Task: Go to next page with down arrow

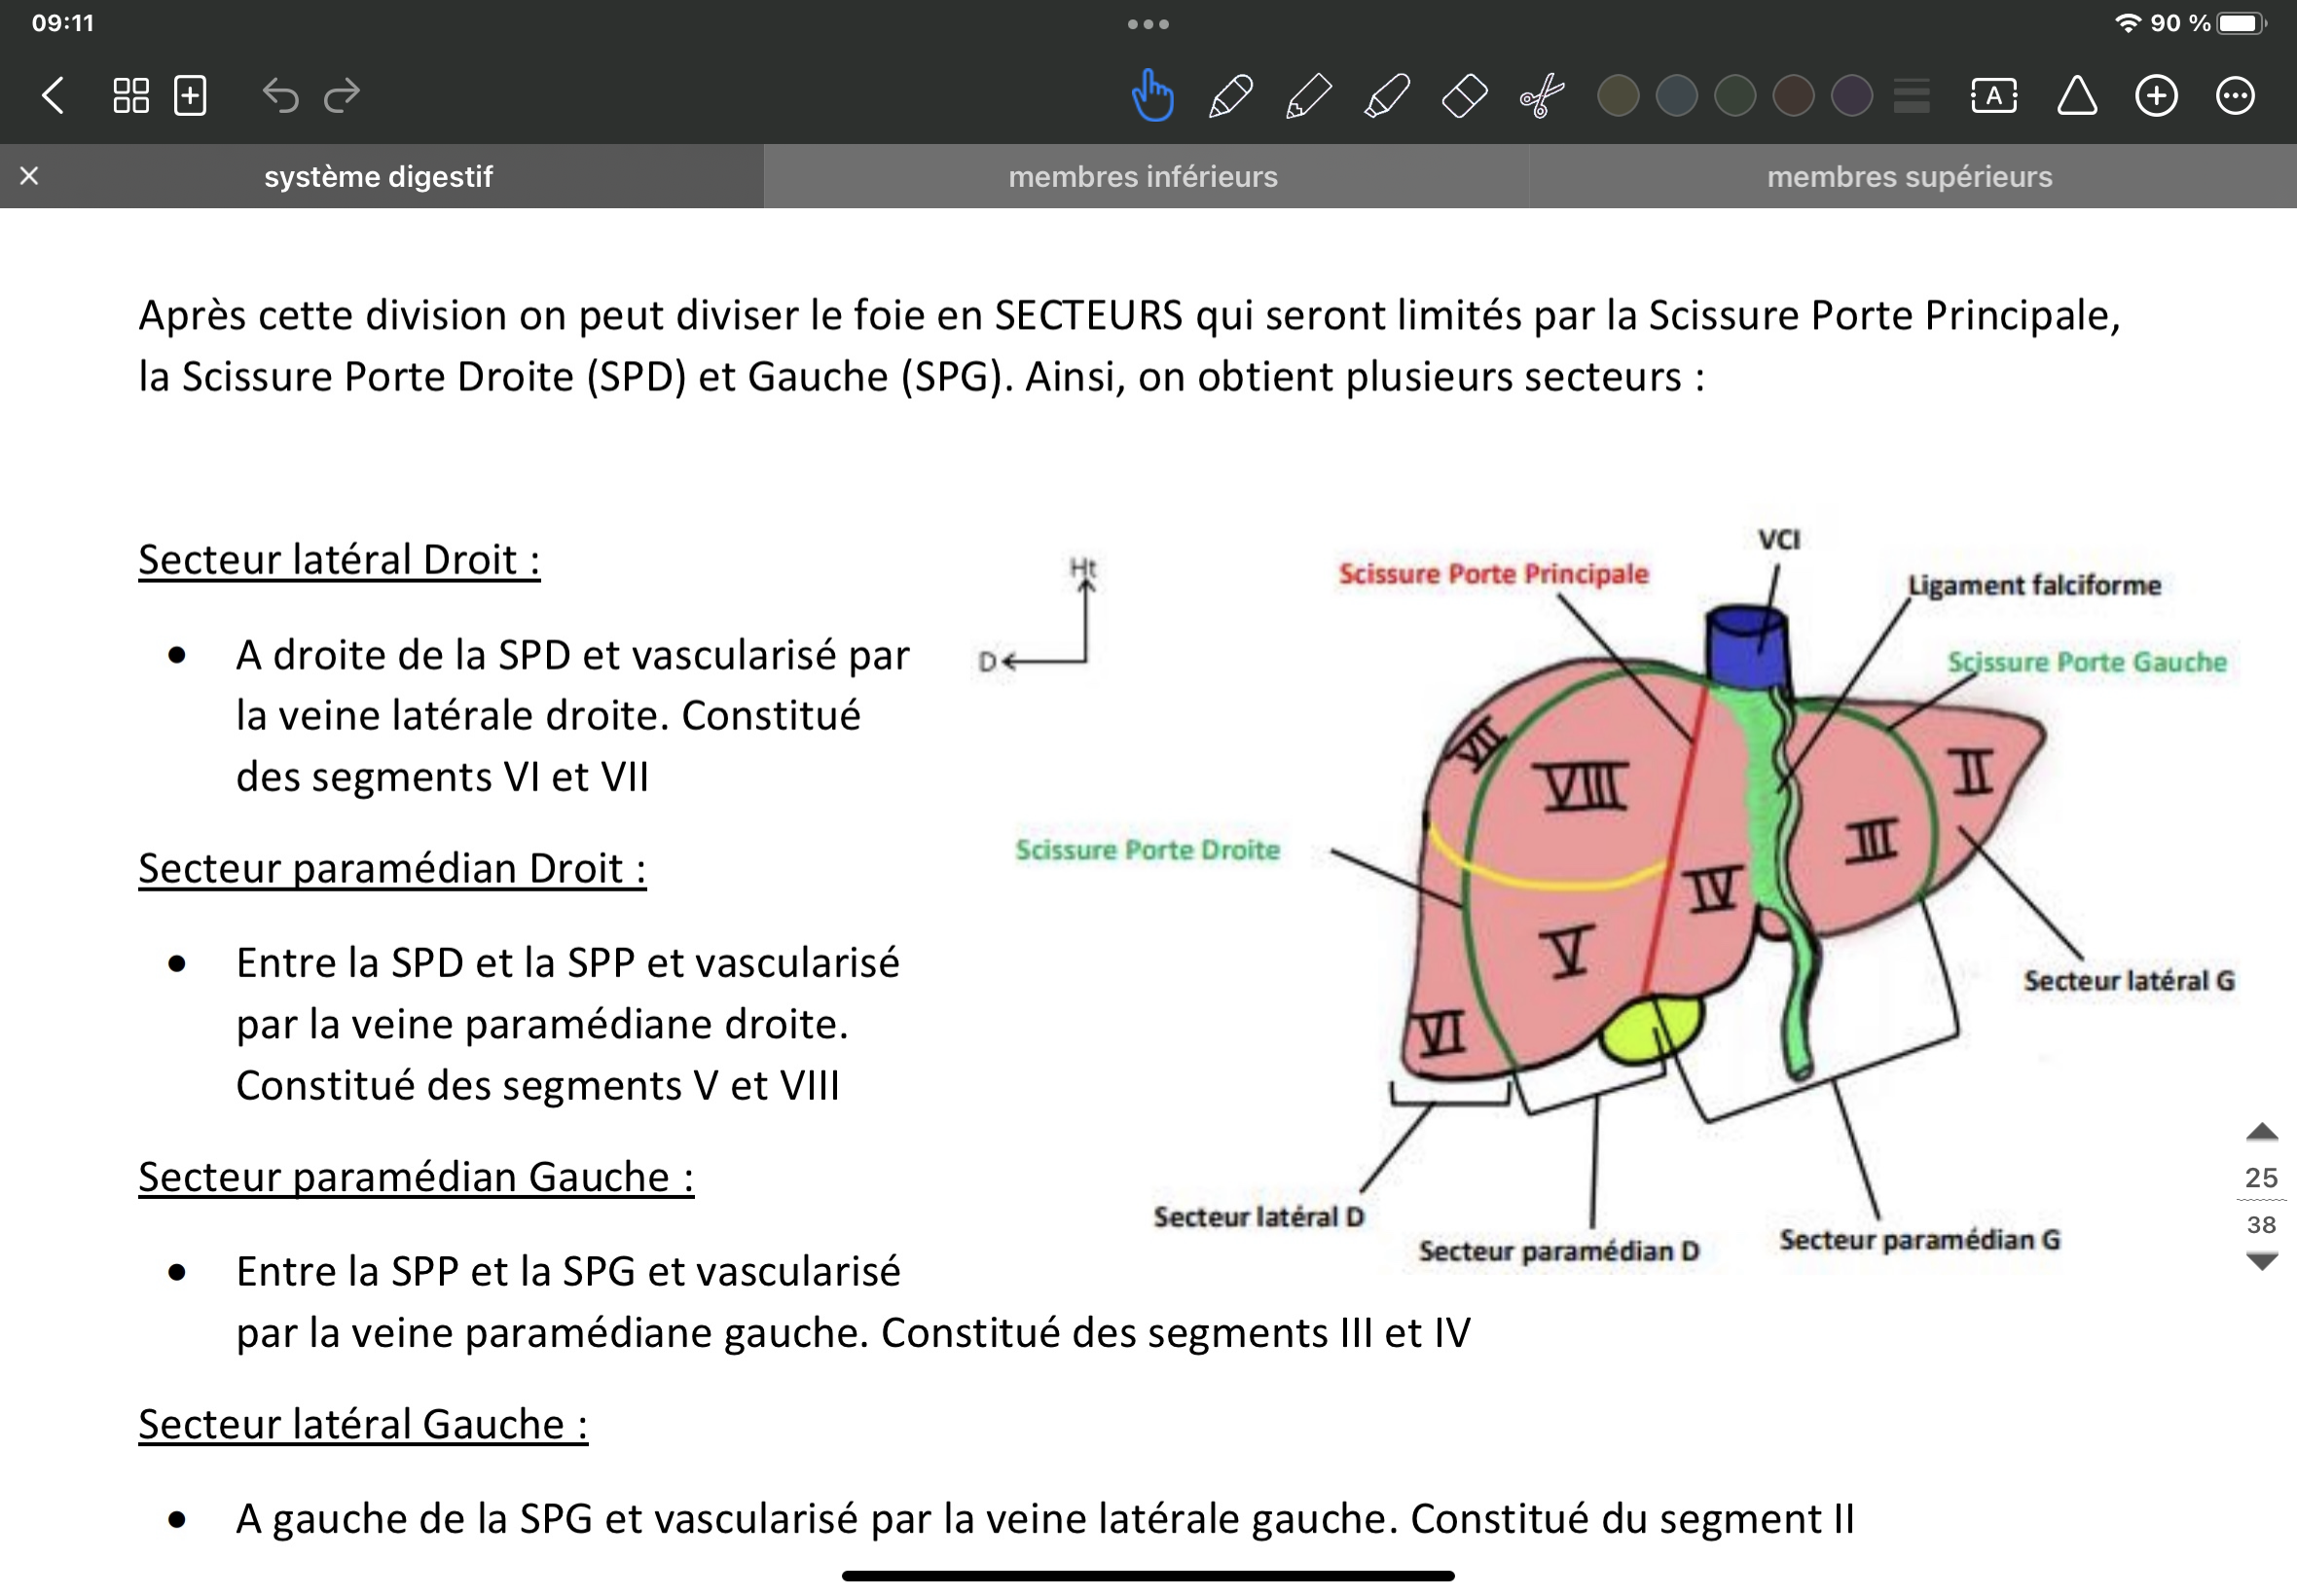Action: point(2261,1262)
